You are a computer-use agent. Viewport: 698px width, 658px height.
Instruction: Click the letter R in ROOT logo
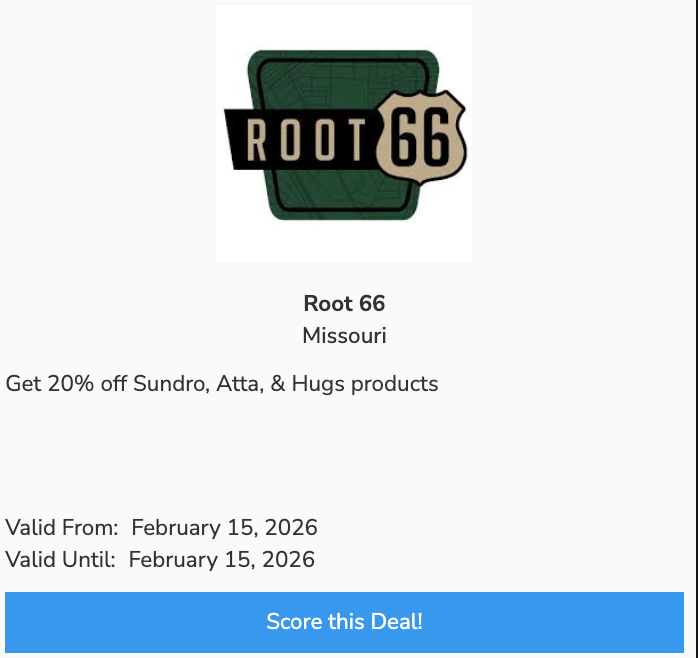[x=256, y=141]
